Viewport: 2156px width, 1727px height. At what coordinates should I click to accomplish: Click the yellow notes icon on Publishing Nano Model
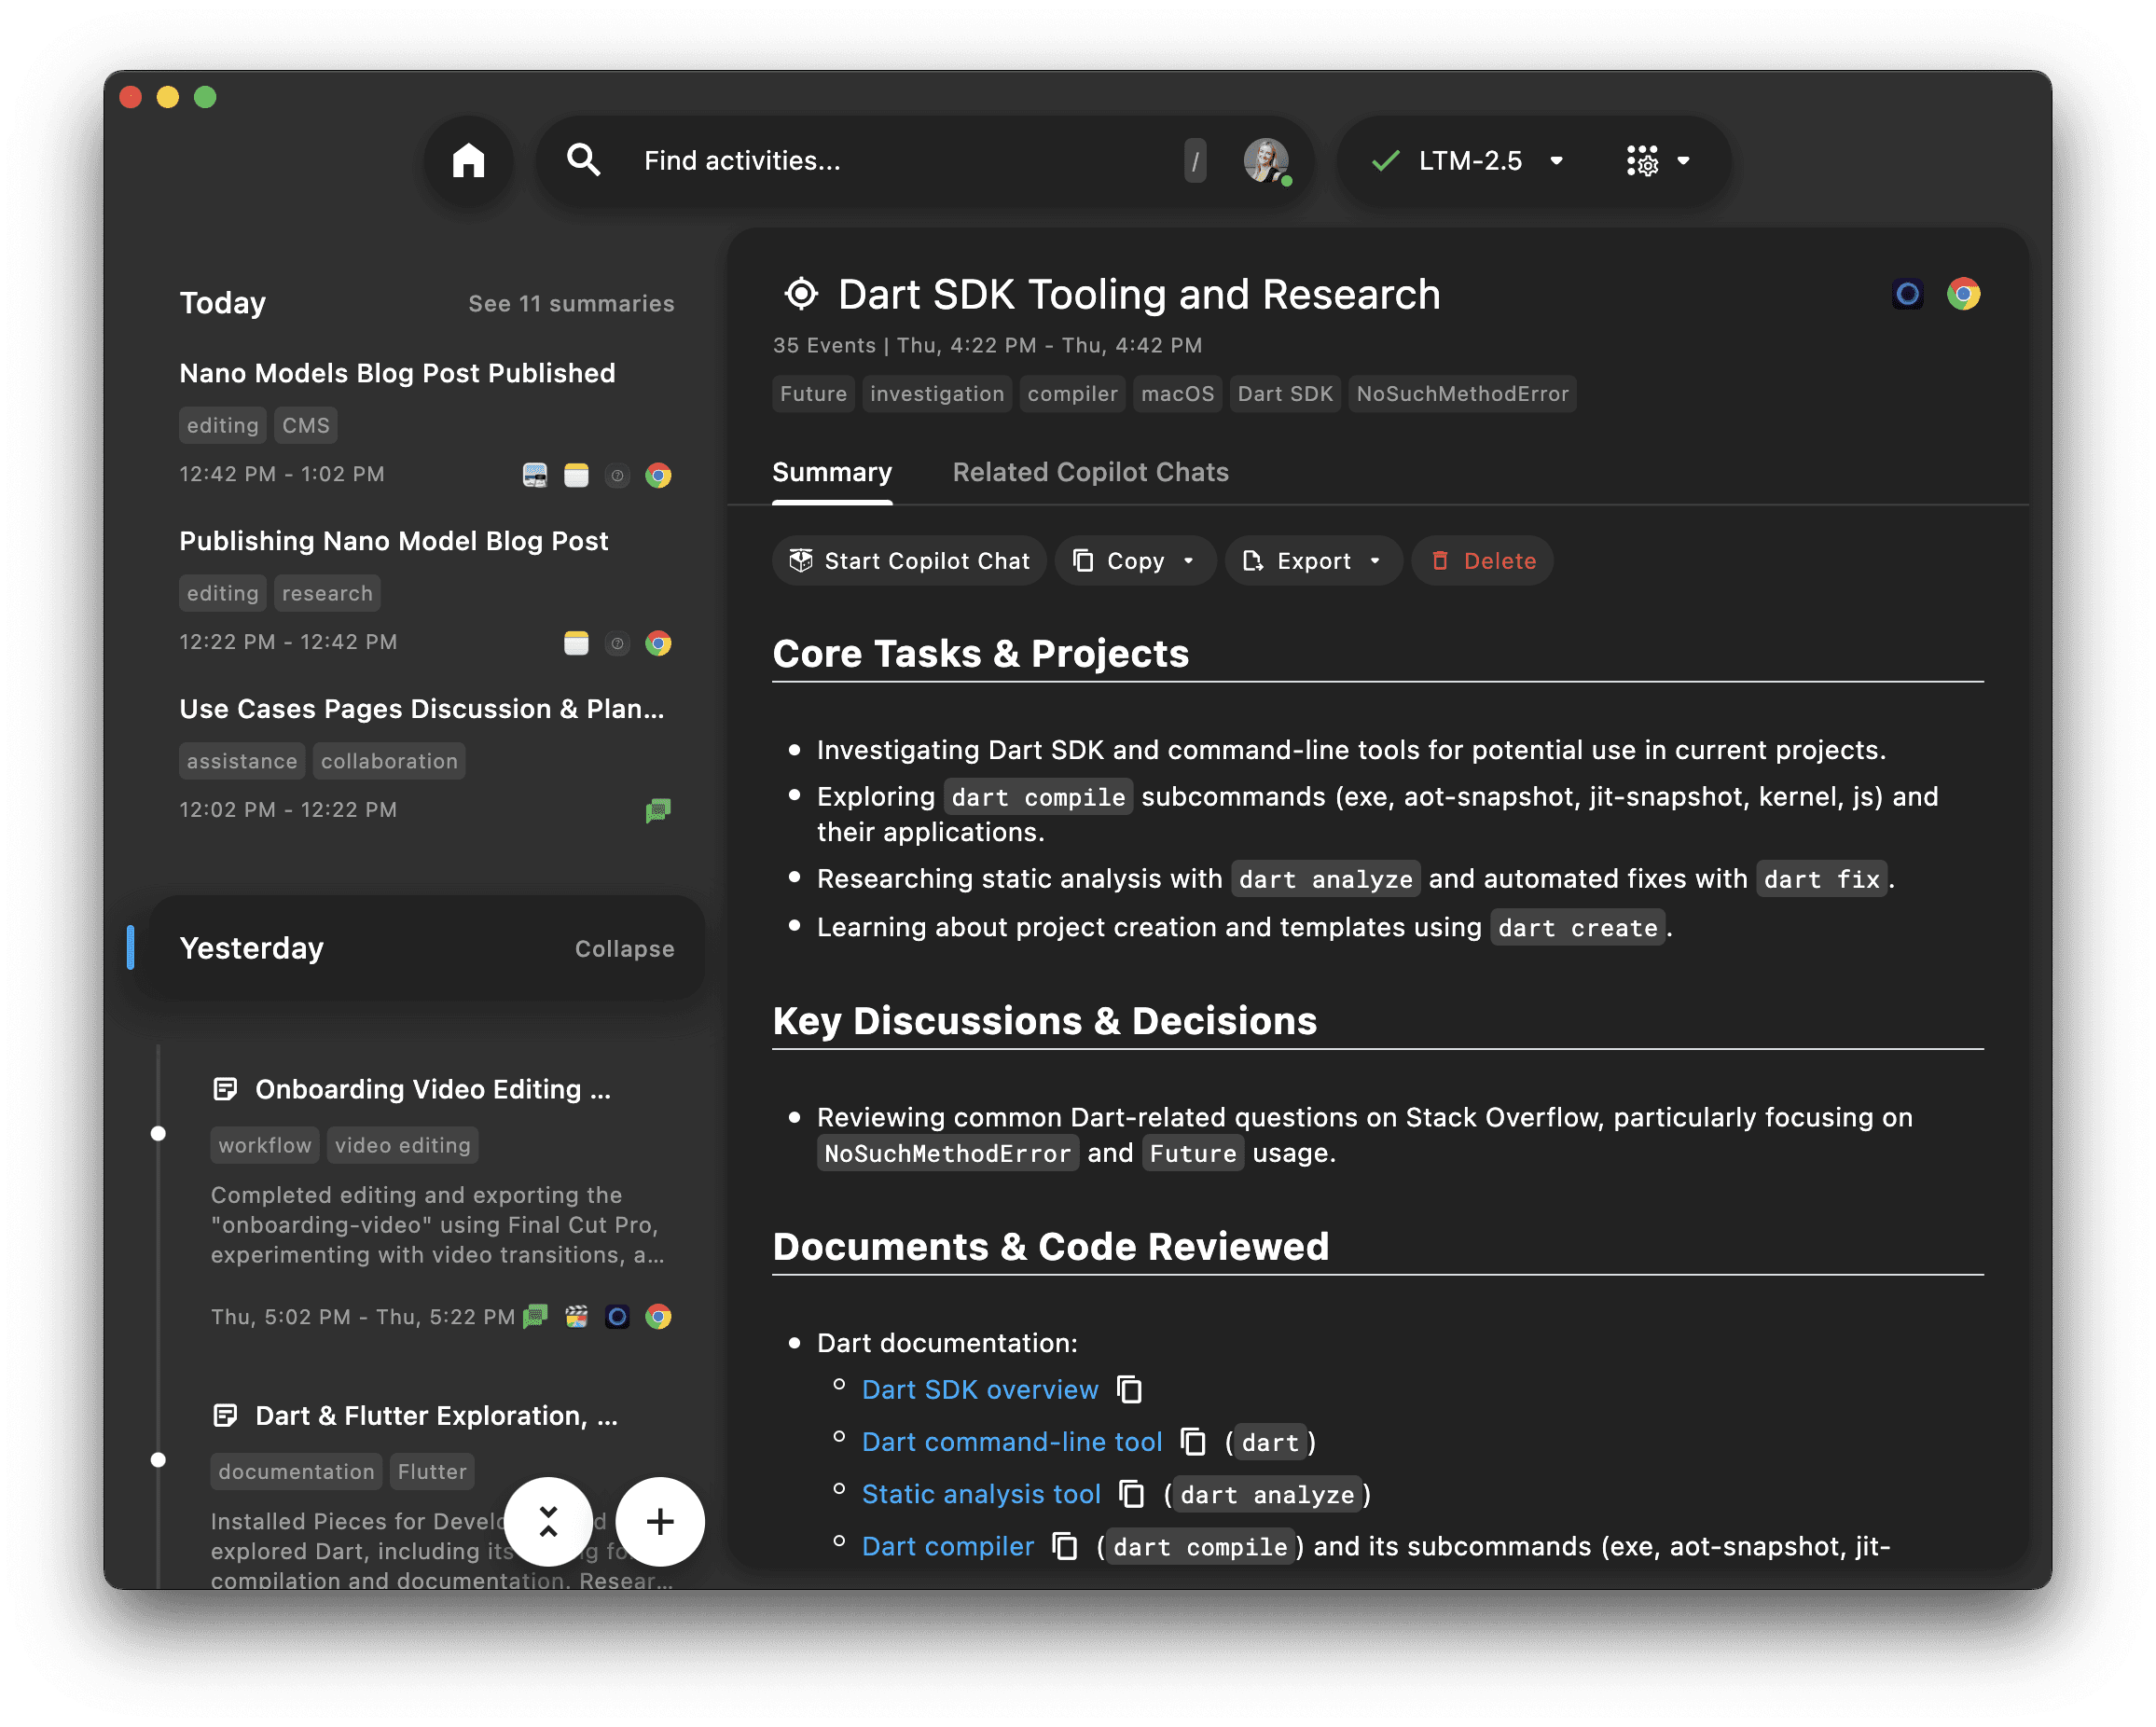[x=576, y=643]
